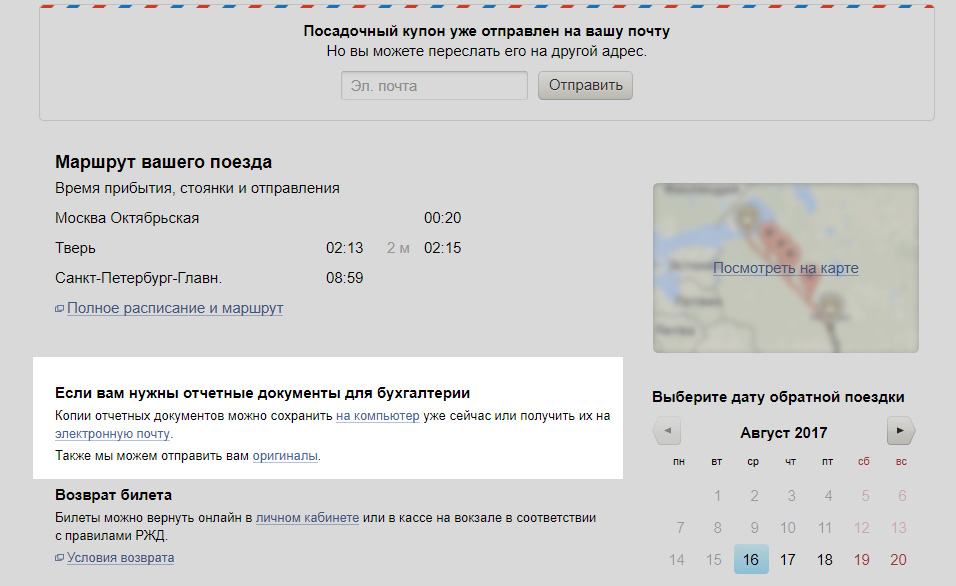Click the электронную почту link
Image resolution: width=956 pixels, height=586 pixels.
point(113,434)
